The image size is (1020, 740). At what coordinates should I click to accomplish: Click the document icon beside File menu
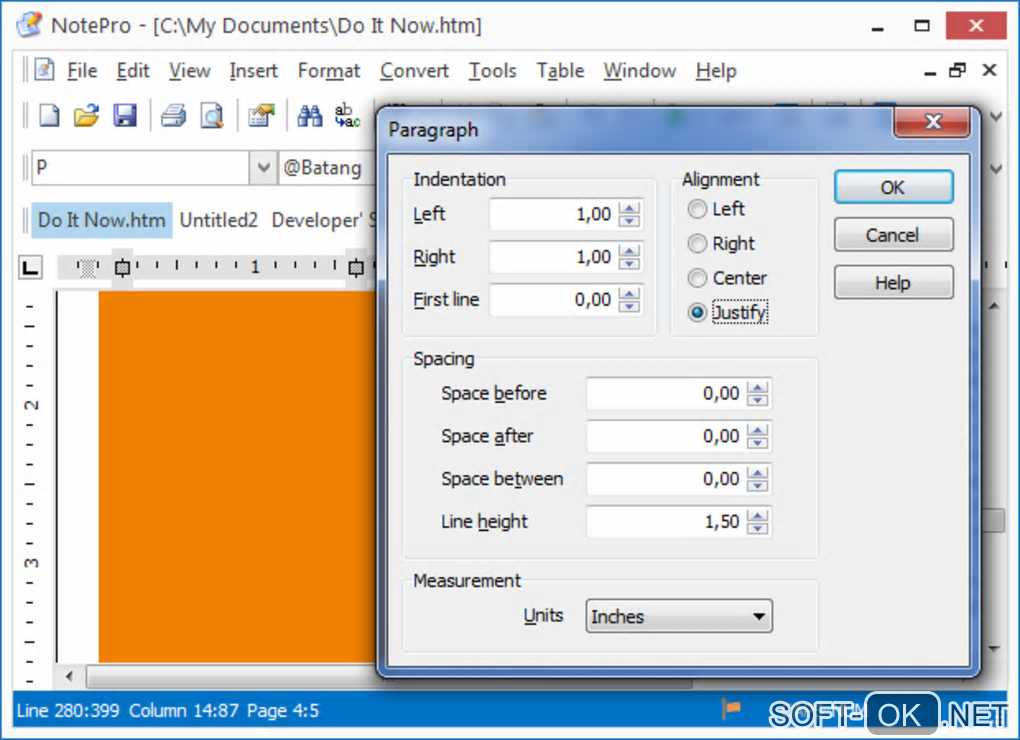click(x=44, y=69)
